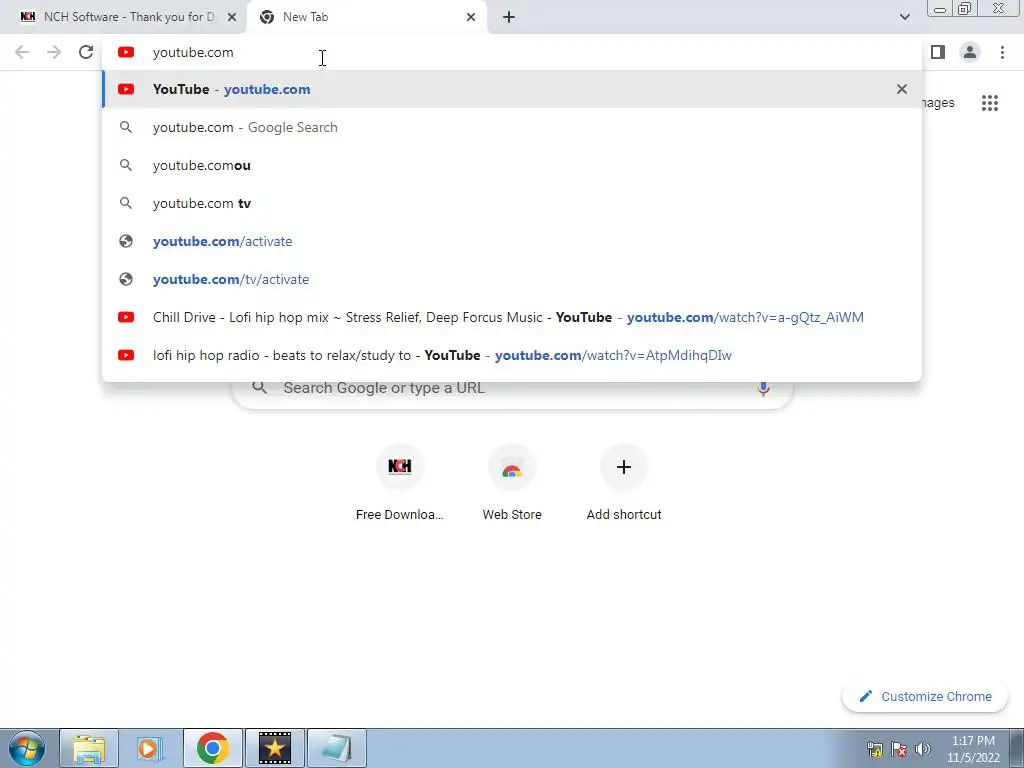Close the New Tab tab
This screenshot has height=768, width=1024.
click(471, 17)
